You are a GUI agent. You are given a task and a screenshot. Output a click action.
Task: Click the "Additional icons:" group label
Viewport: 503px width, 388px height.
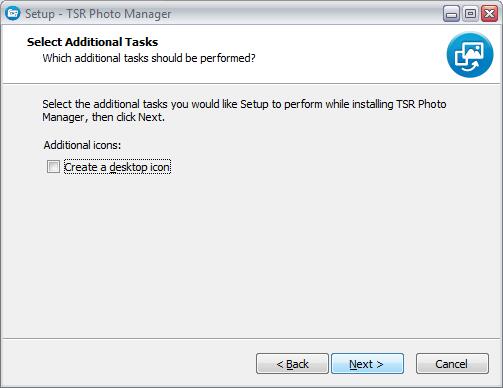(82, 145)
